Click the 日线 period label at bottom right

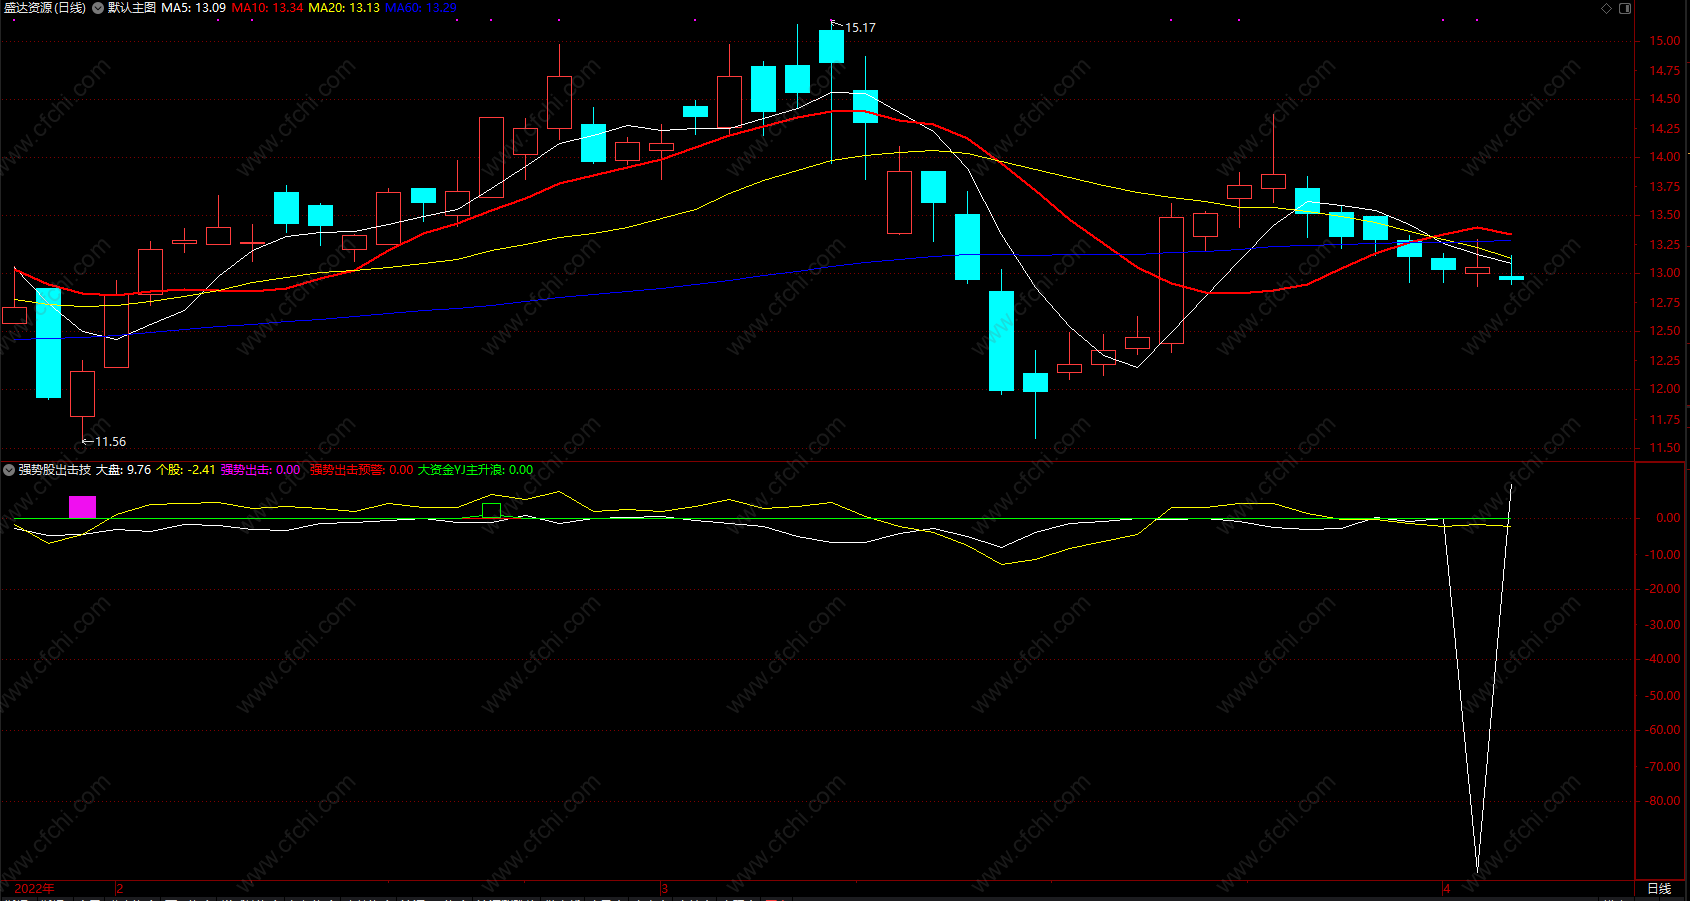click(1659, 888)
